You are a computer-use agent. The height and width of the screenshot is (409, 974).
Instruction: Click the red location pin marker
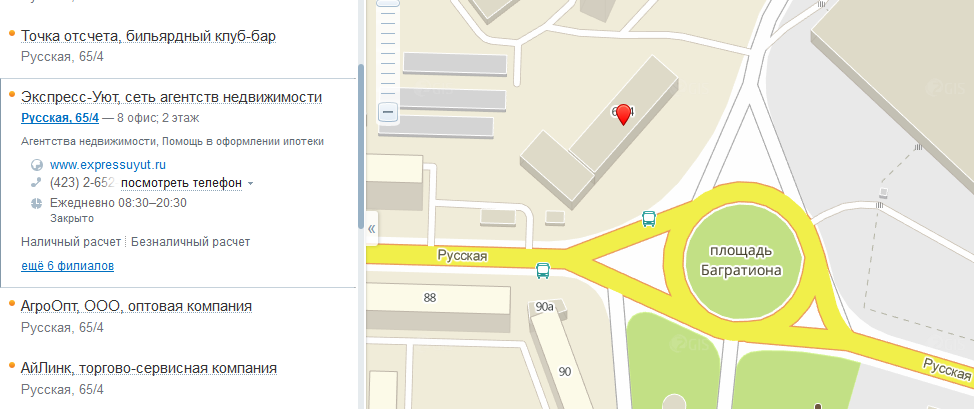tap(624, 116)
